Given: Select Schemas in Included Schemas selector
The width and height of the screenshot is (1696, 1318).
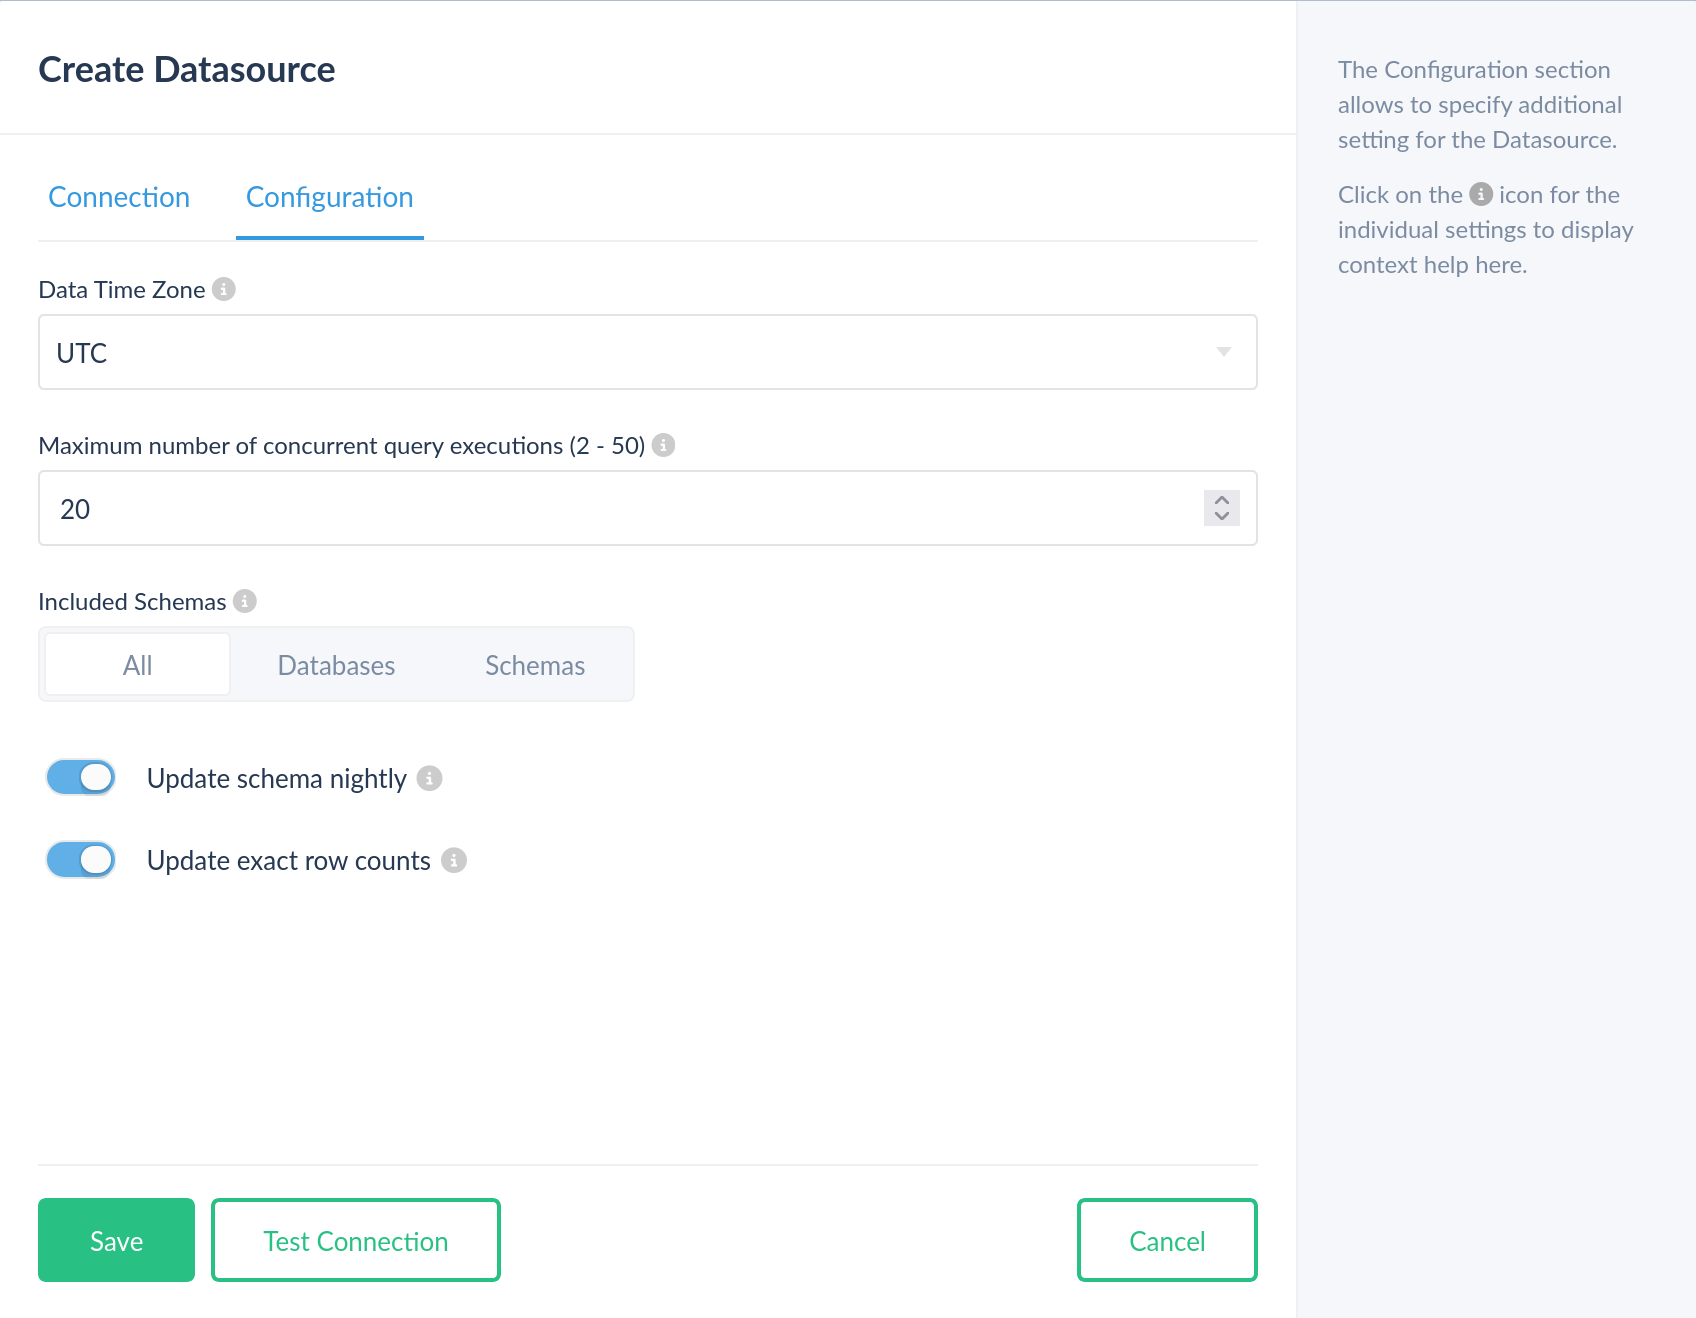Looking at the screenshot, I should click(x=535, y=665).
